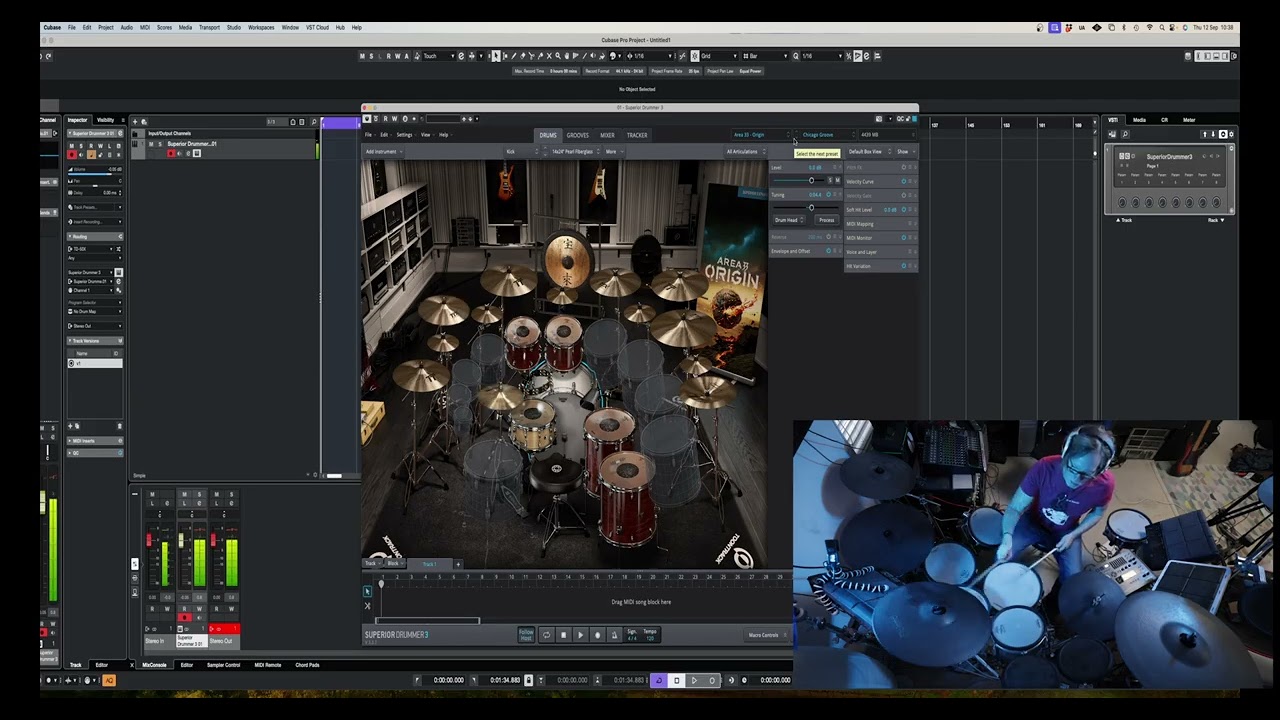Toggle Superior Drummer metronome icon
The height and width of the screenshot is (720, 1280).
tap(614, 635)
